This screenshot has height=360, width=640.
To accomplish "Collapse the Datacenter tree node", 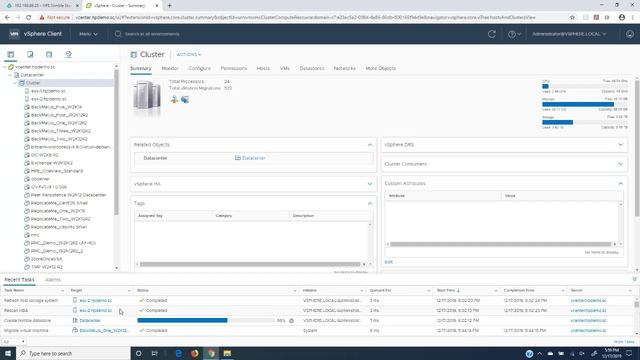I will 10,75.
